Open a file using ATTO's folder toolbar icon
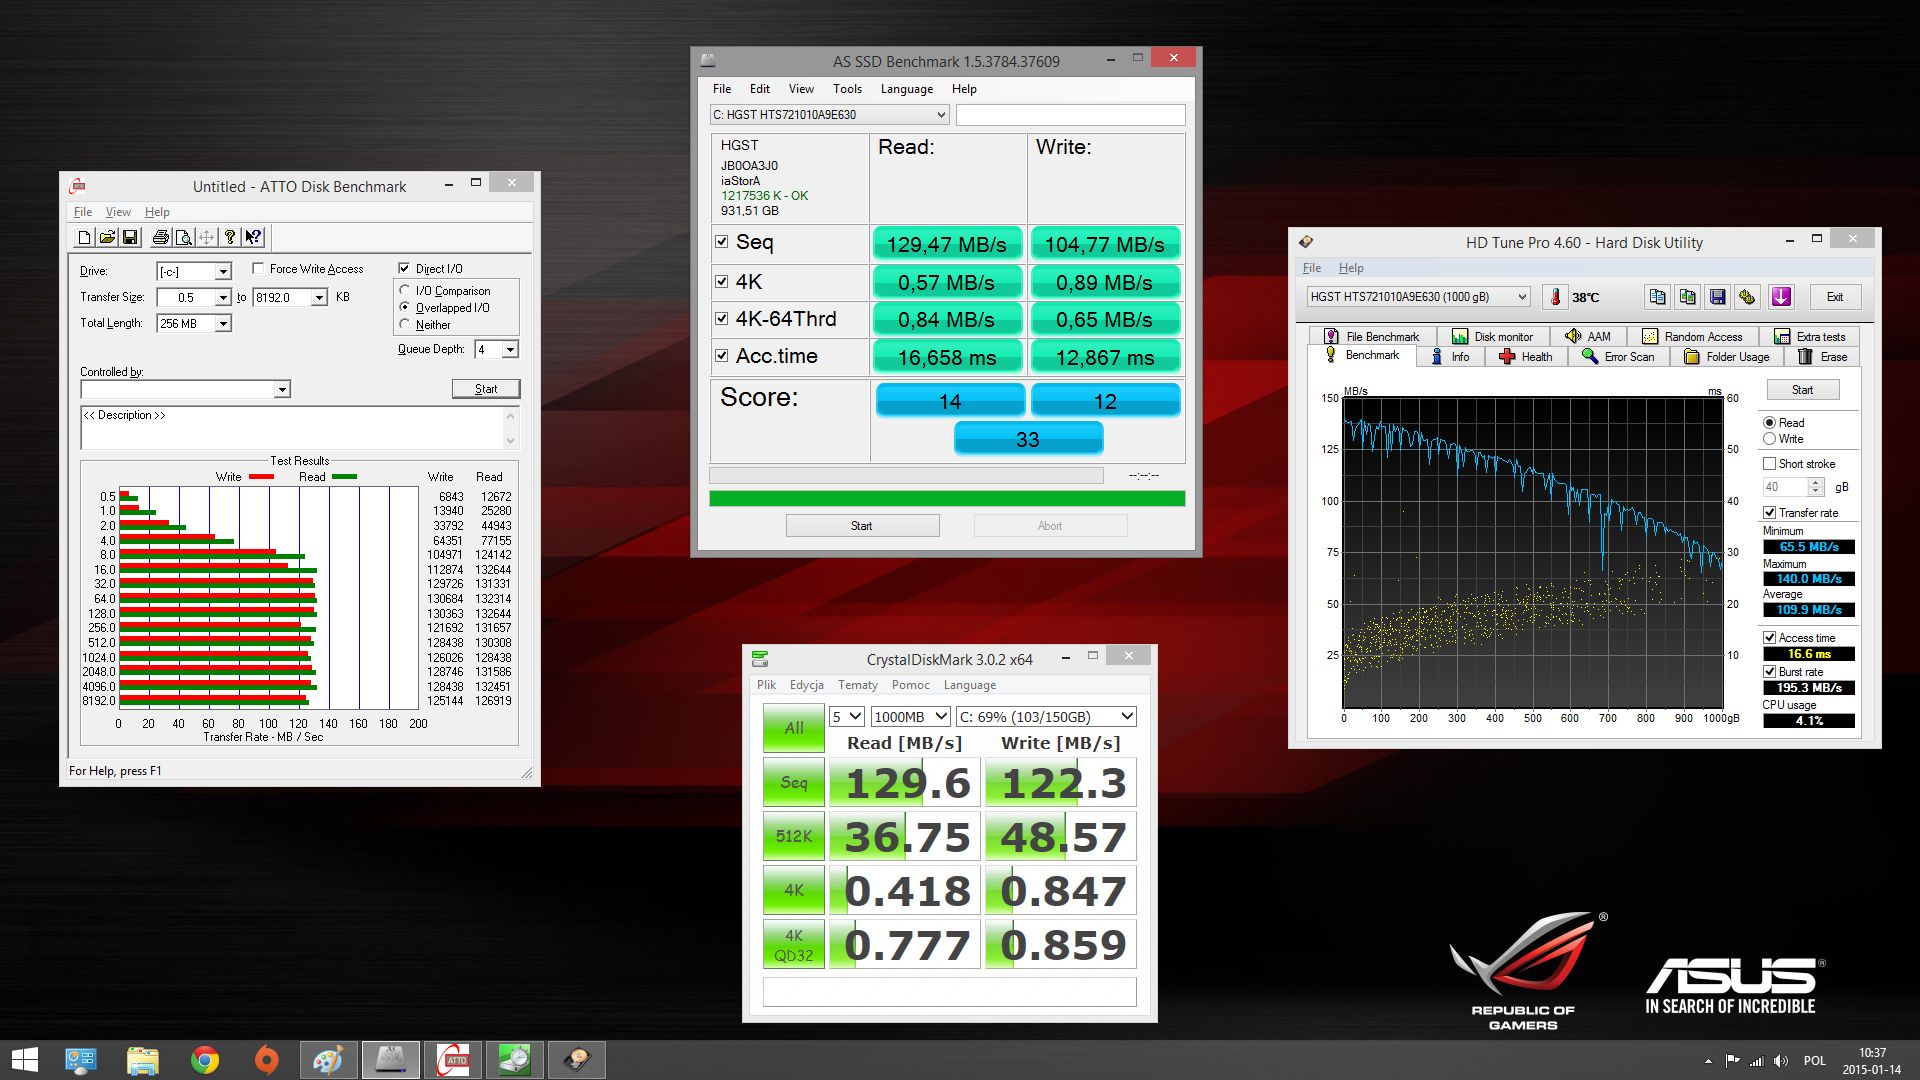The image size is (1920, 1080). (109, 237)
